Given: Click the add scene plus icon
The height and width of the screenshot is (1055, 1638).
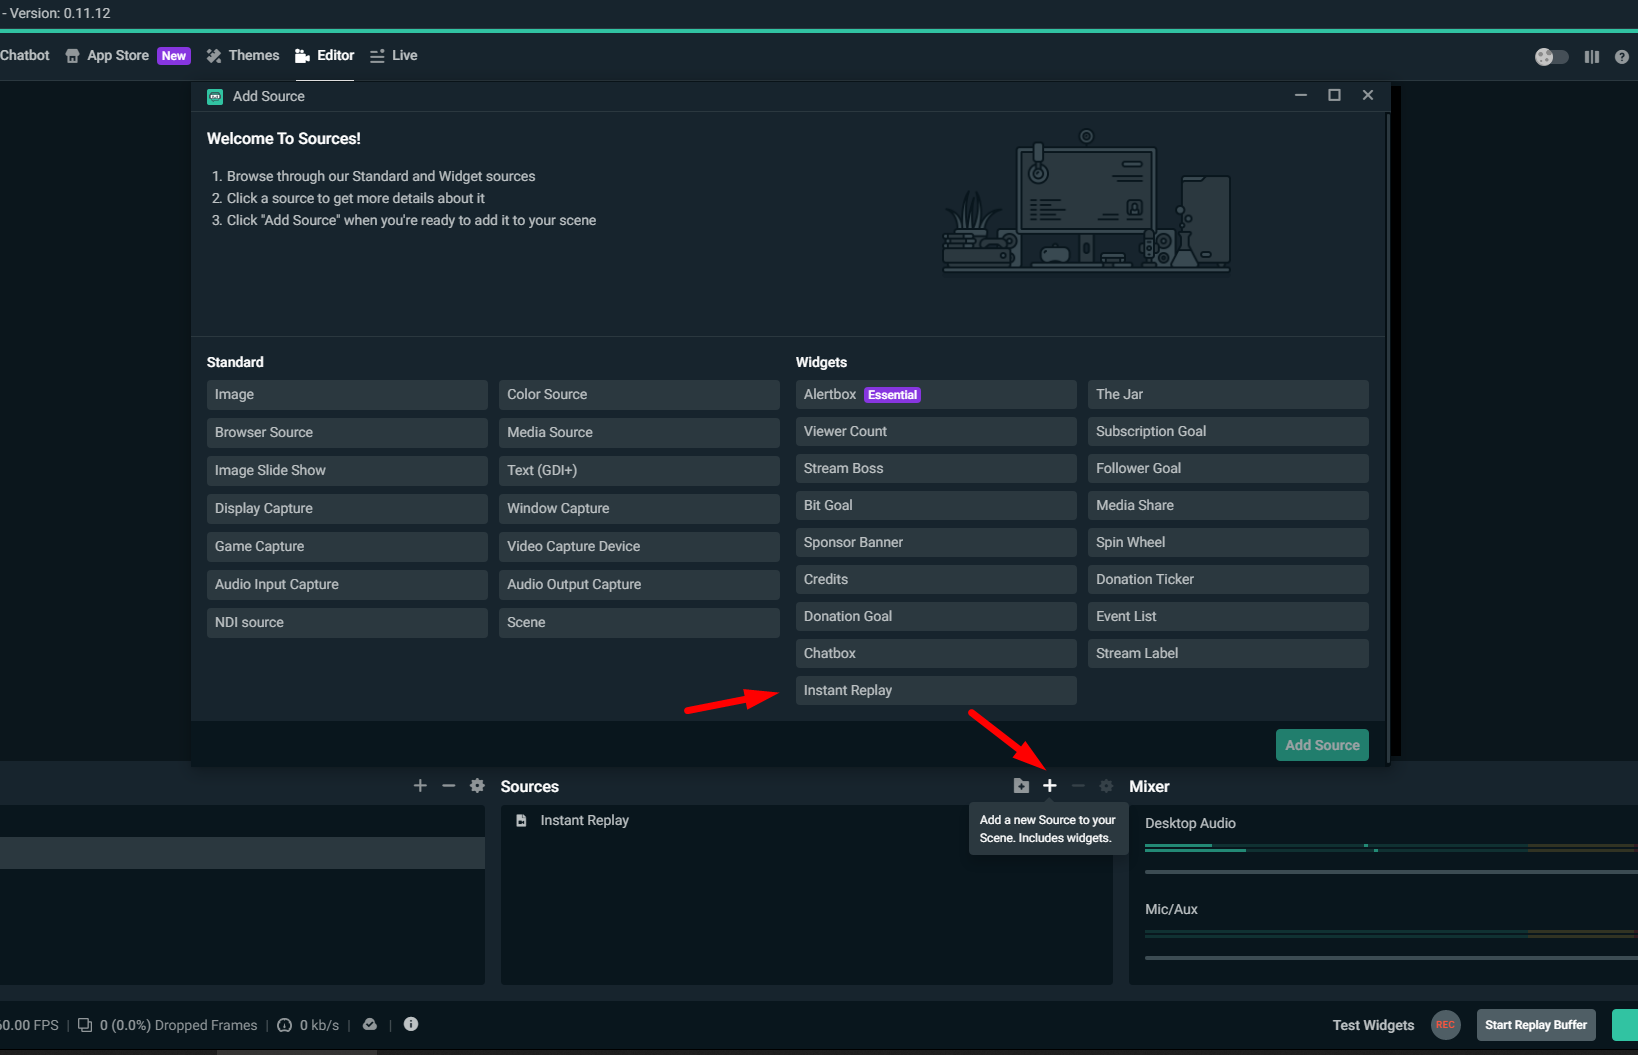Looking at the screenshot, I should click(x=420, y=786).
